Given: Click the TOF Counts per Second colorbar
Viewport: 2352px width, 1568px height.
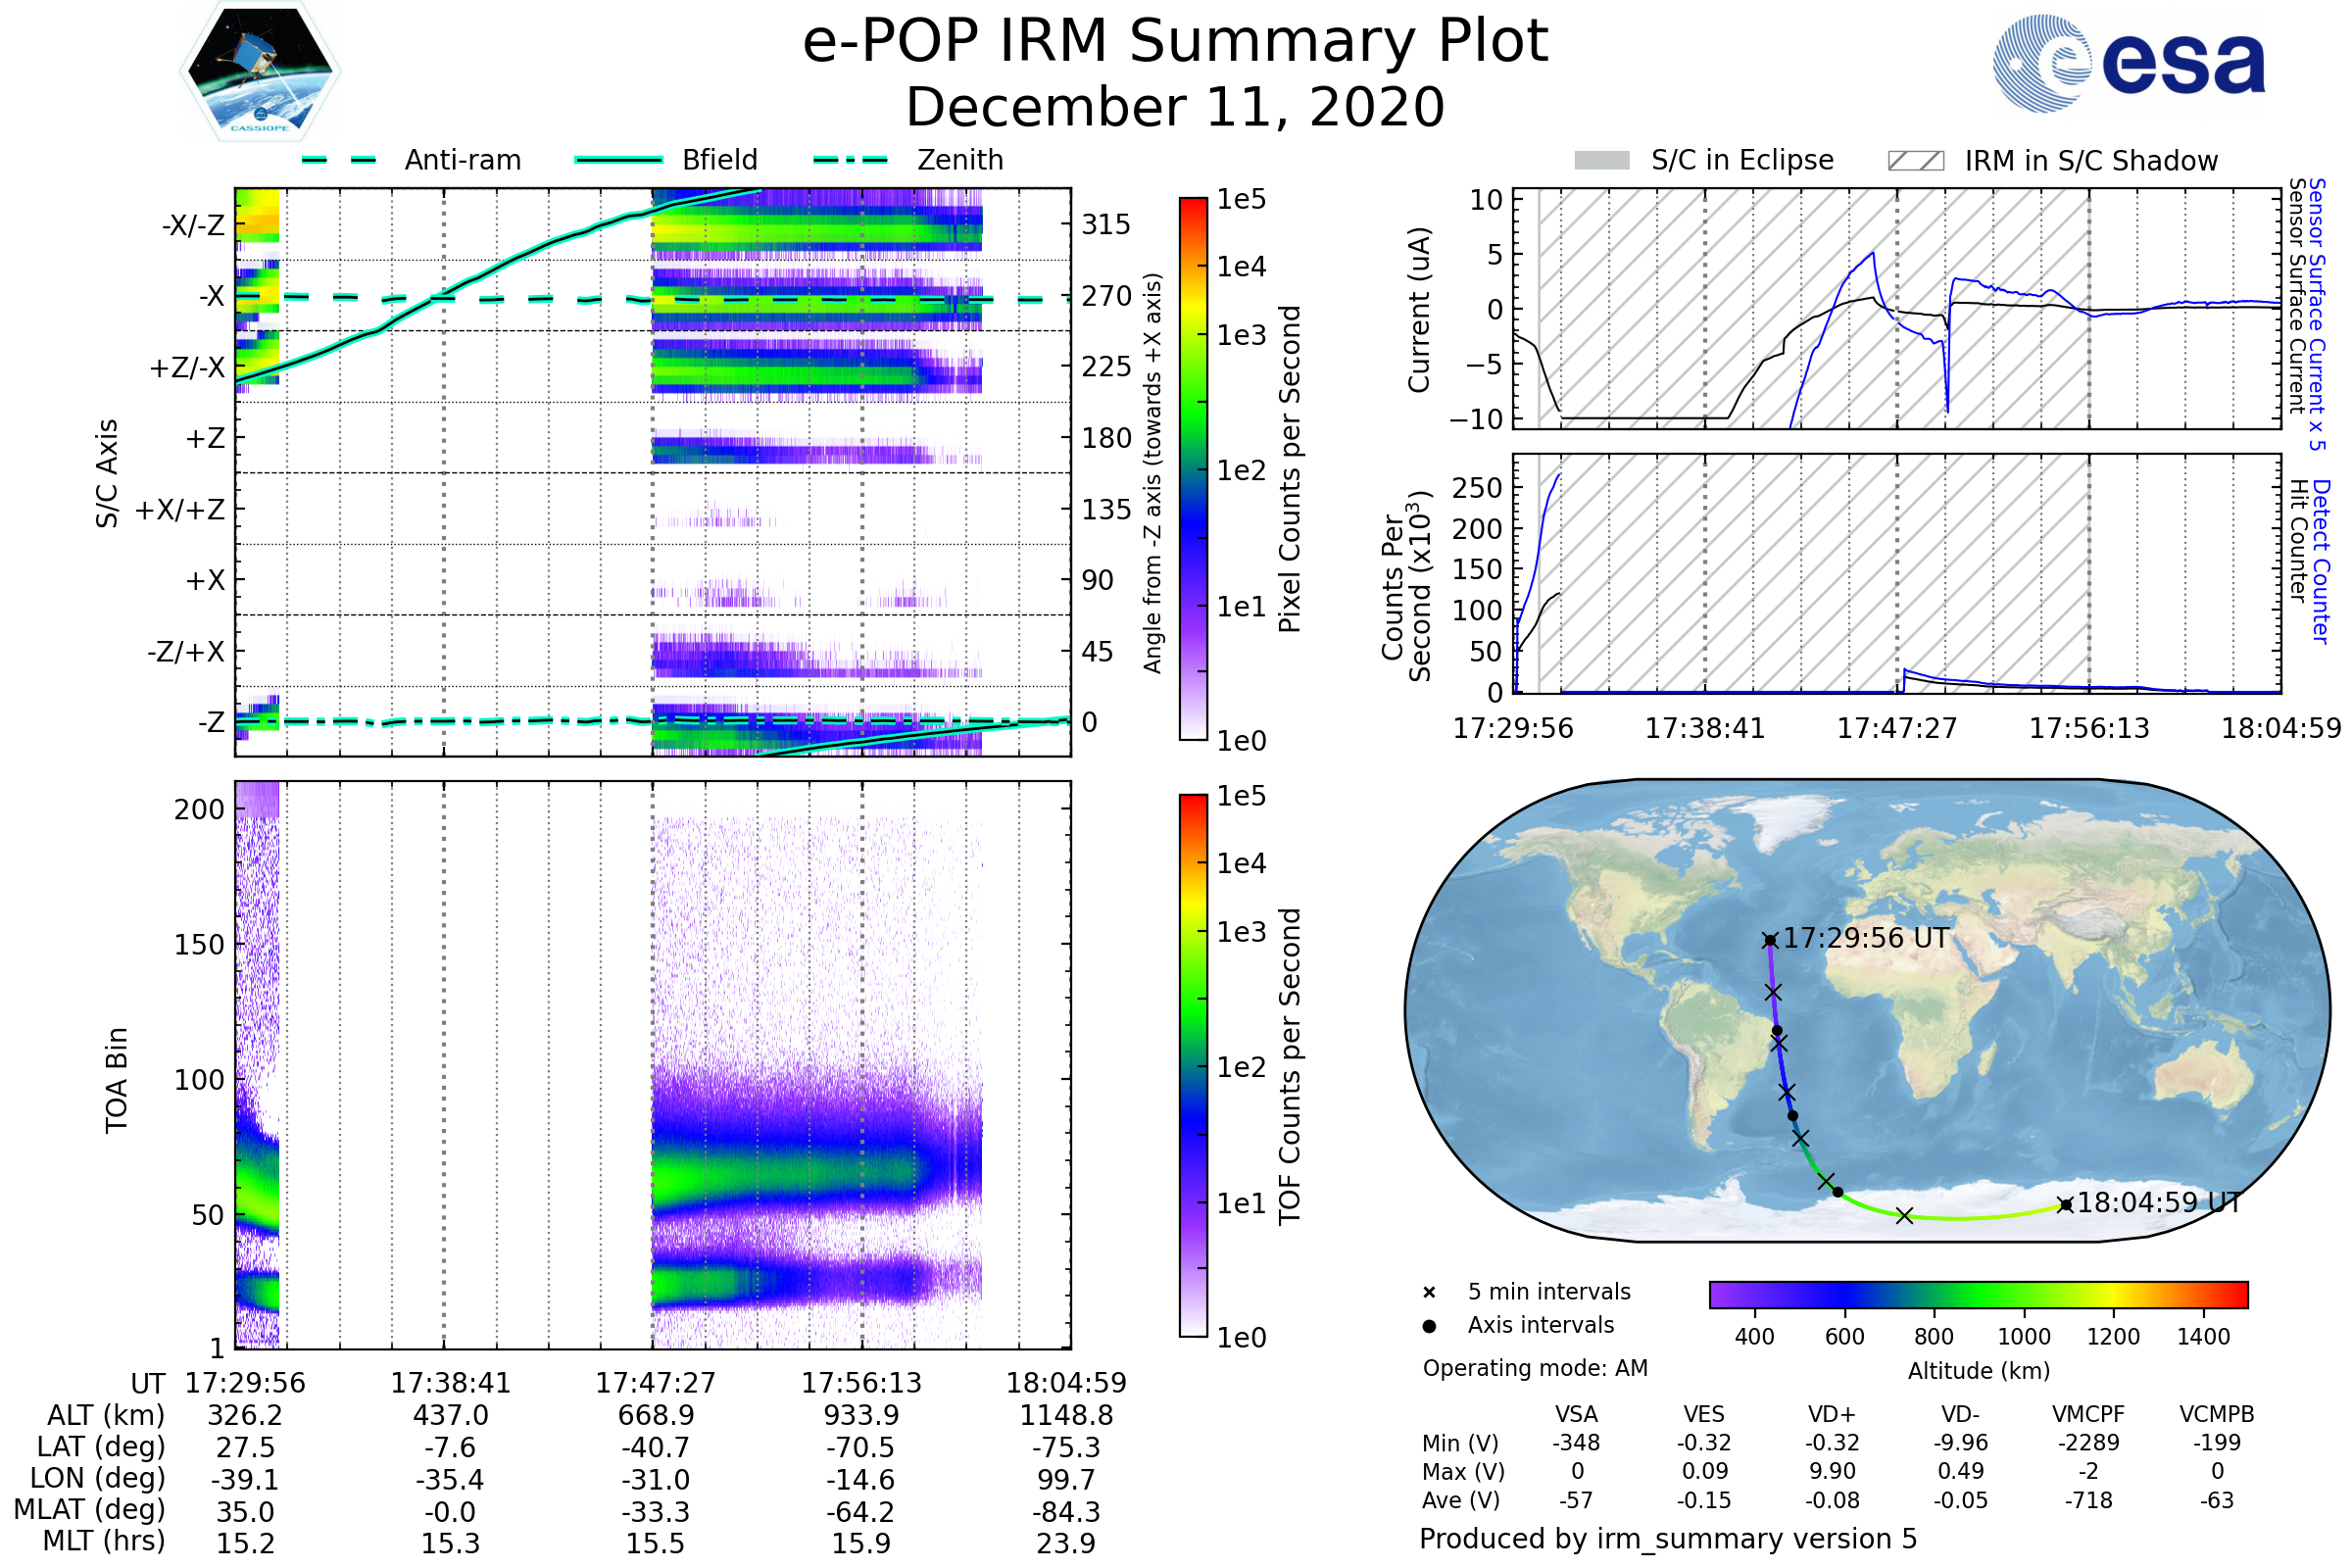Looking at the screenshot, I should 1193,1065.
